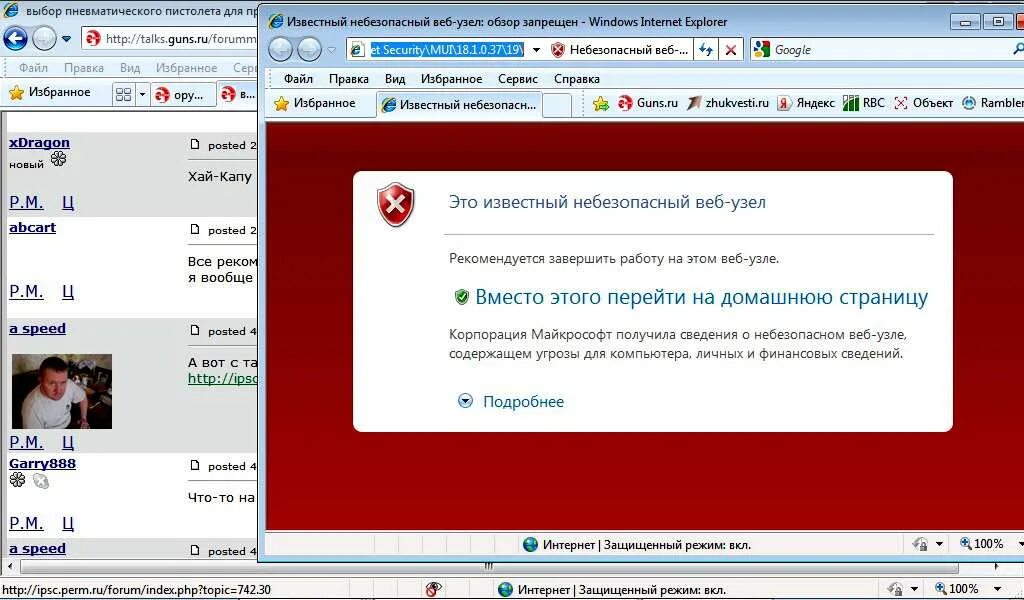Open the Rambler favorites link
Screen dimensions: 1024x600
[993, 103]
